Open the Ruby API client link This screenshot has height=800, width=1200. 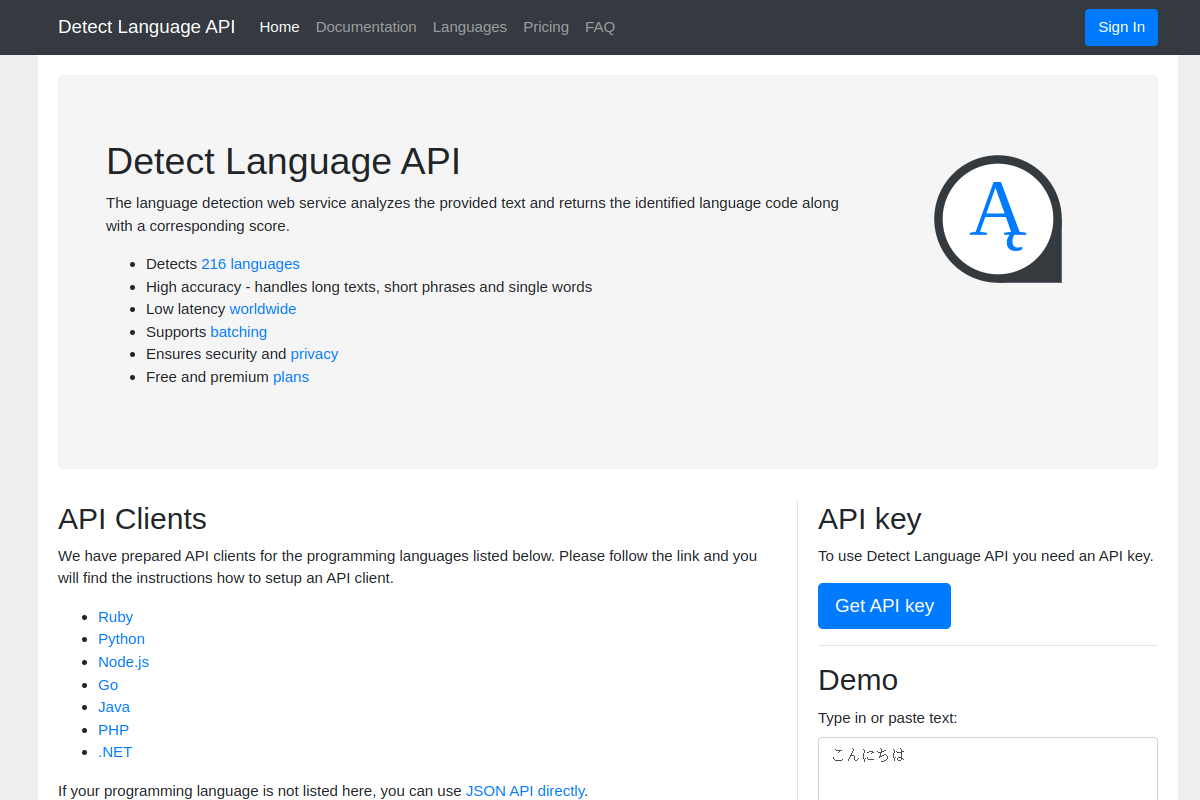click(x=116, y=617)
